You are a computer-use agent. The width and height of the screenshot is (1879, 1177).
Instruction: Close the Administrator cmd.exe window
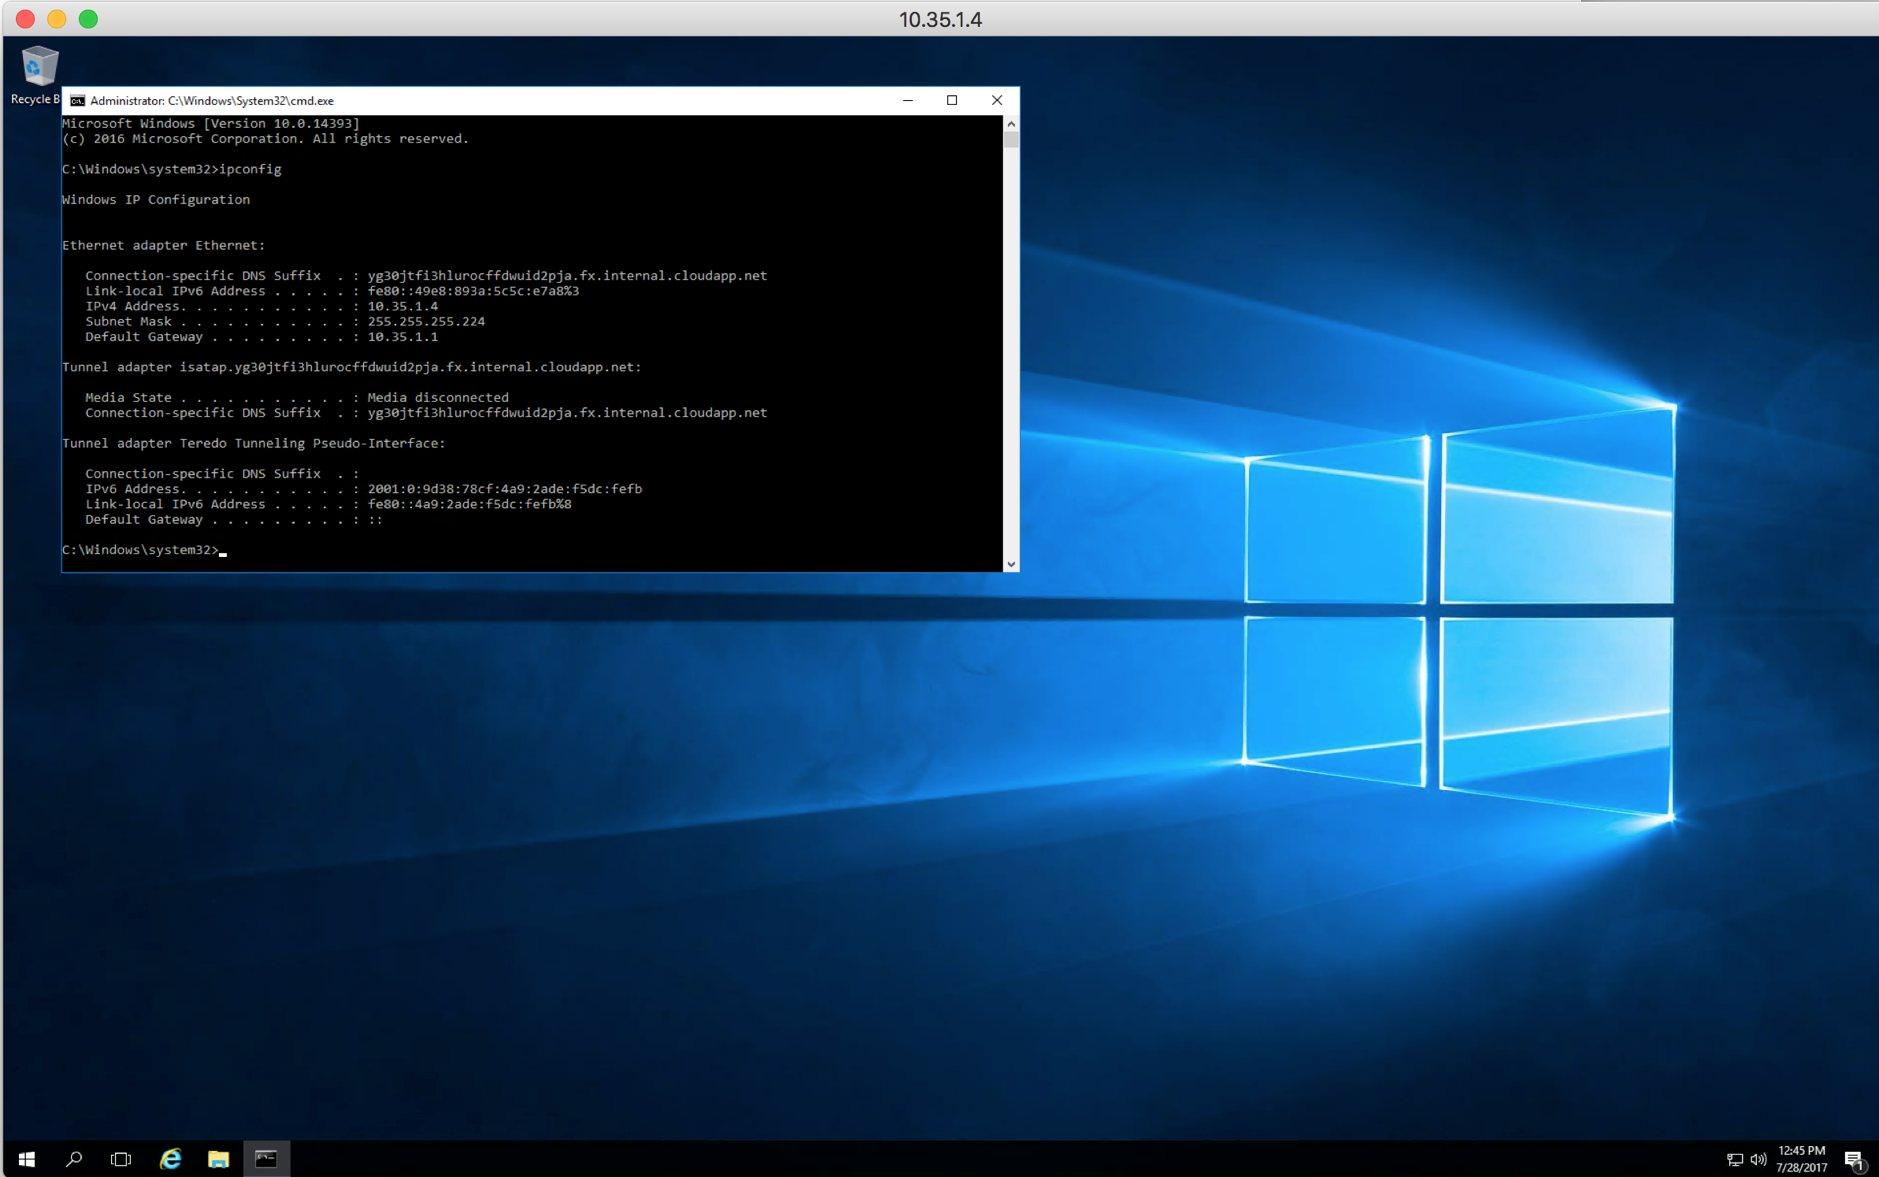996,100
